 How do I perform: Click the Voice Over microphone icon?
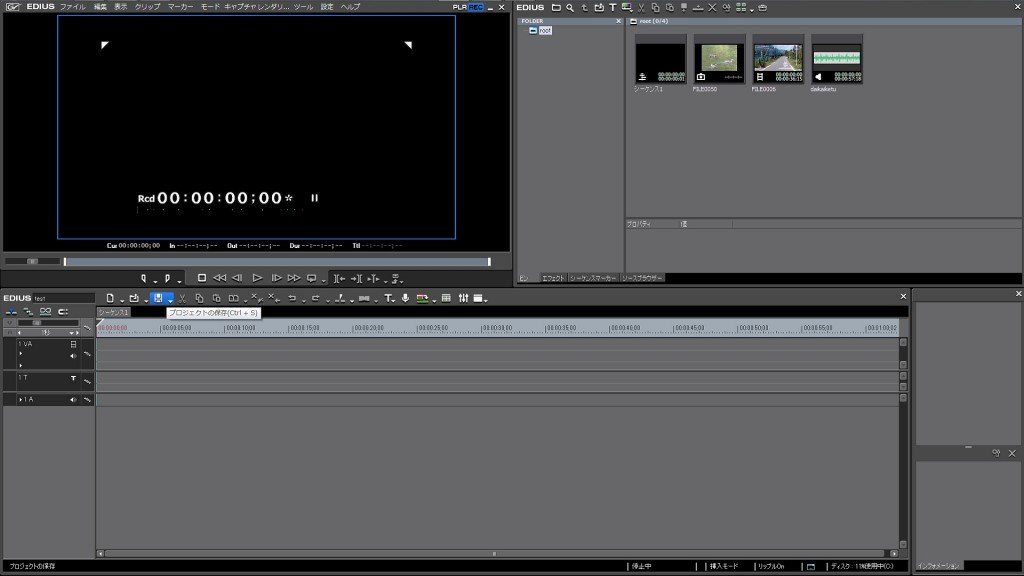[x=405, y=298]
